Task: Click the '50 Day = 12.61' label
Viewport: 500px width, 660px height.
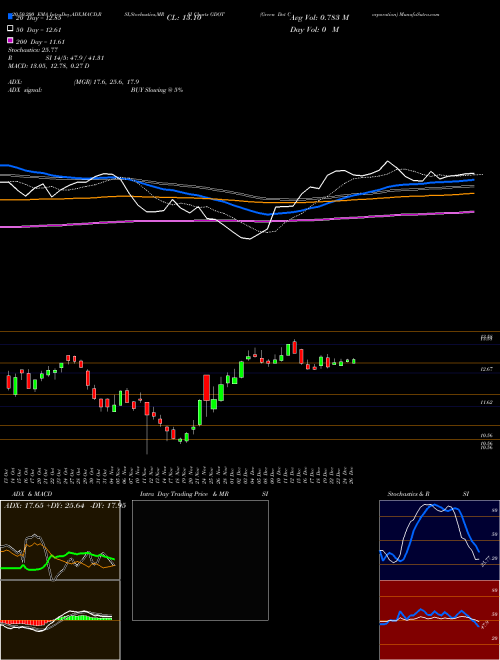Action: (39, 30)
